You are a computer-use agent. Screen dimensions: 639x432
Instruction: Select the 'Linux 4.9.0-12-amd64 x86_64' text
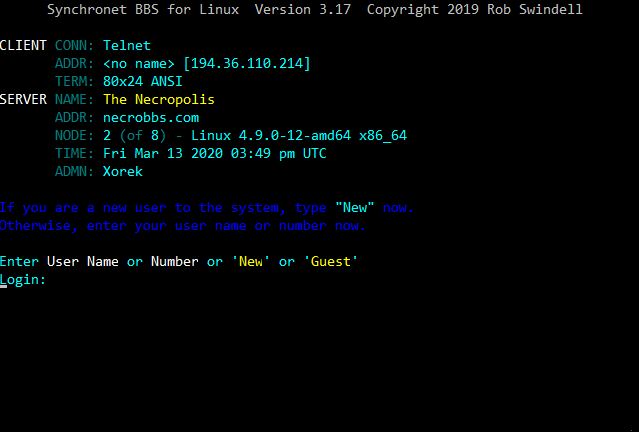click(x=299, y=135)
